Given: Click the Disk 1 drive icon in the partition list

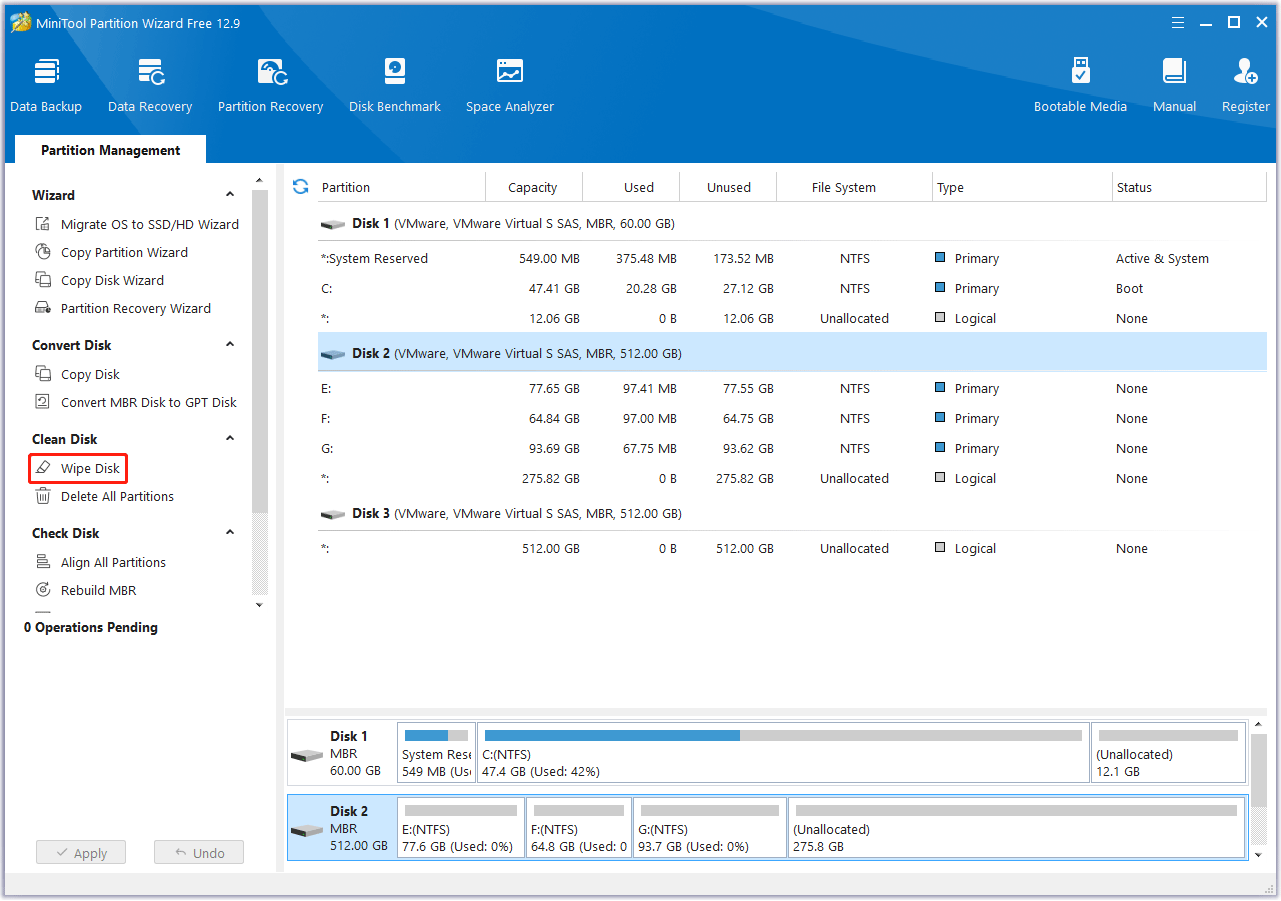Looking at the screenshot, I should (x=332, y=224).
